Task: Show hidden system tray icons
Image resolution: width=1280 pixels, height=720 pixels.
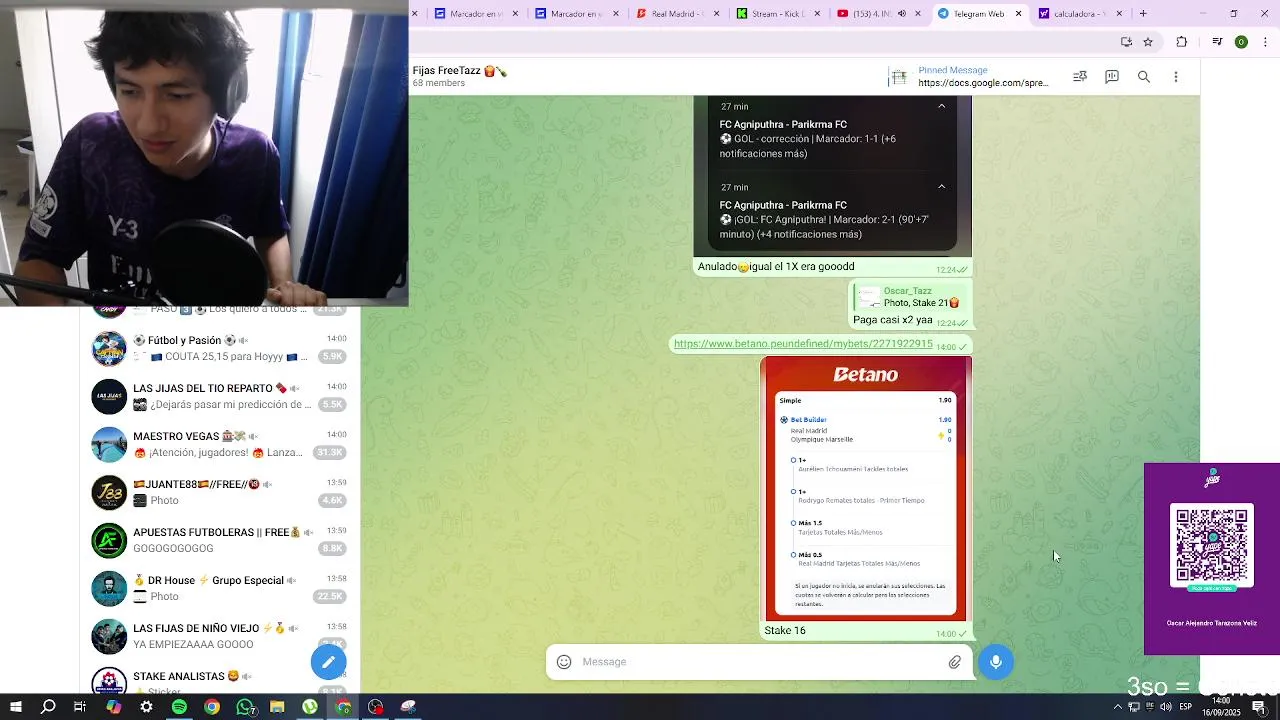Action: [1117, 707]
